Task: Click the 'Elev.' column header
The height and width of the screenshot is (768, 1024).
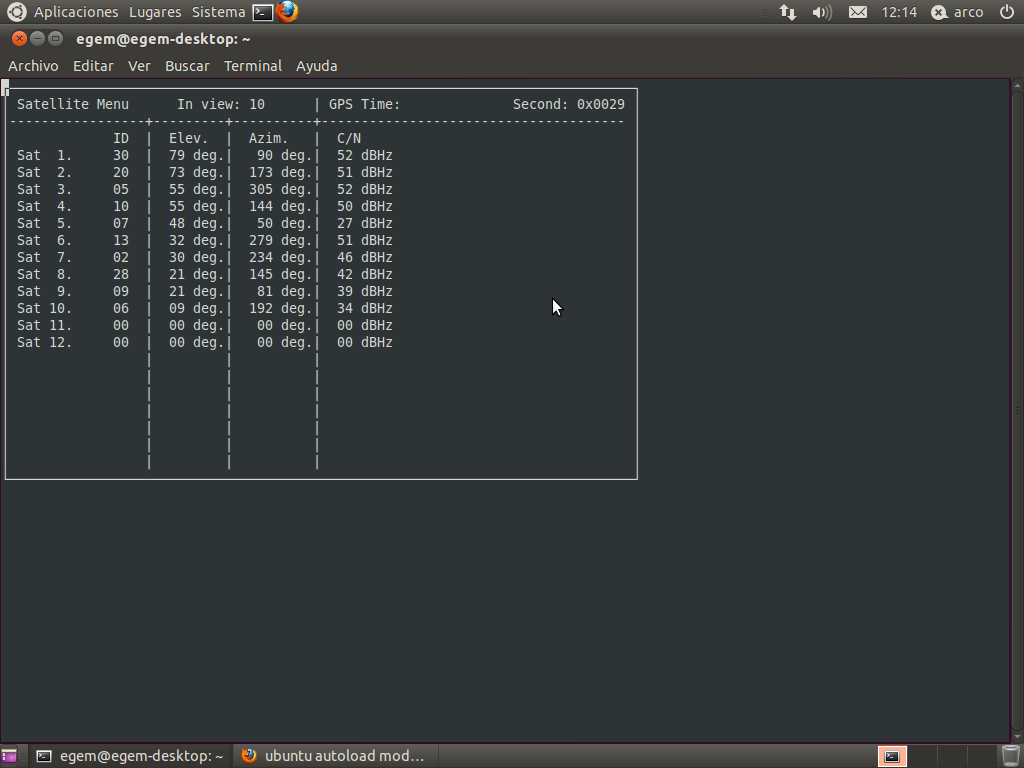Action: 189,138
